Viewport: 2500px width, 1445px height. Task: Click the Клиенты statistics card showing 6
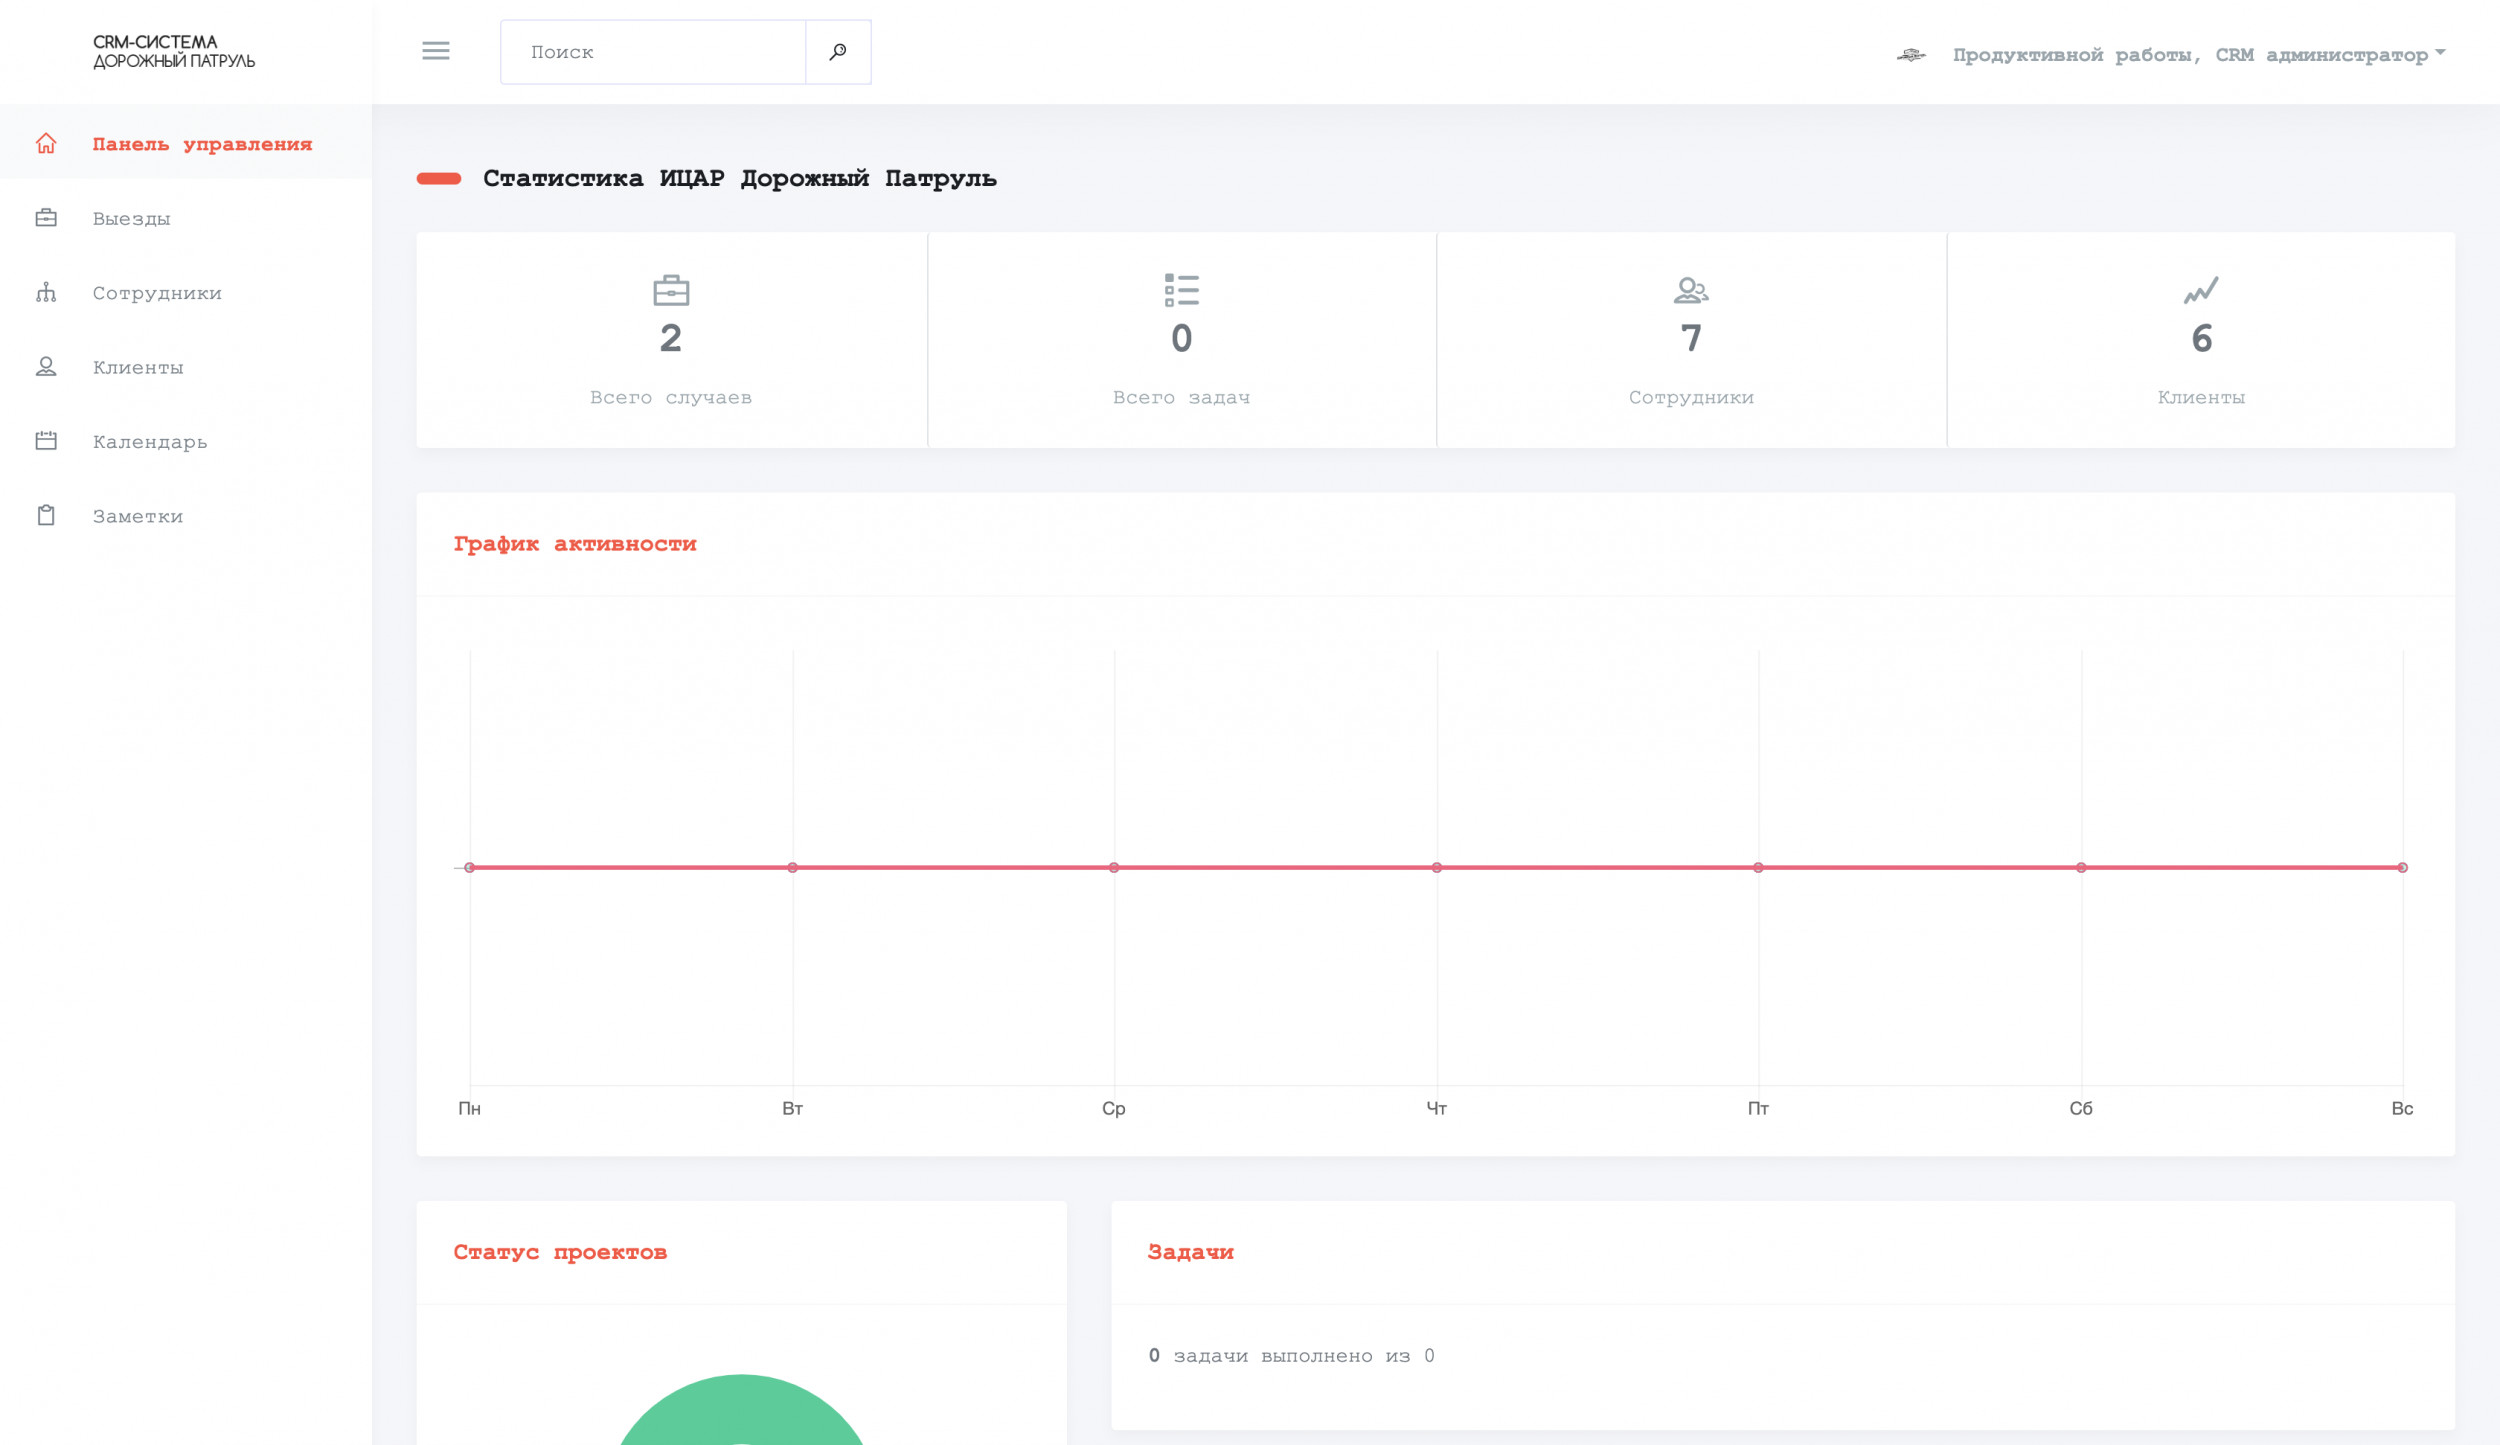coord(2201,340)
